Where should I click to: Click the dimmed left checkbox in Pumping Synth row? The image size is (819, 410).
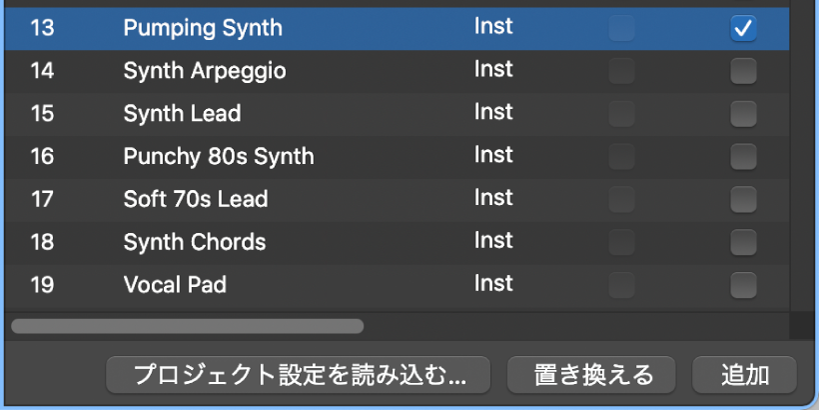coord(622,29)
